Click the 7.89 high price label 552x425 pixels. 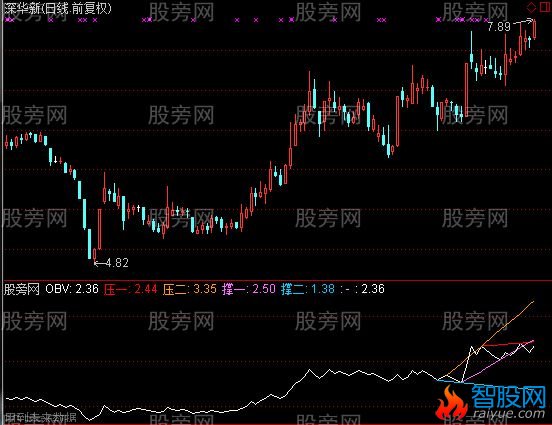pos(499,27)
